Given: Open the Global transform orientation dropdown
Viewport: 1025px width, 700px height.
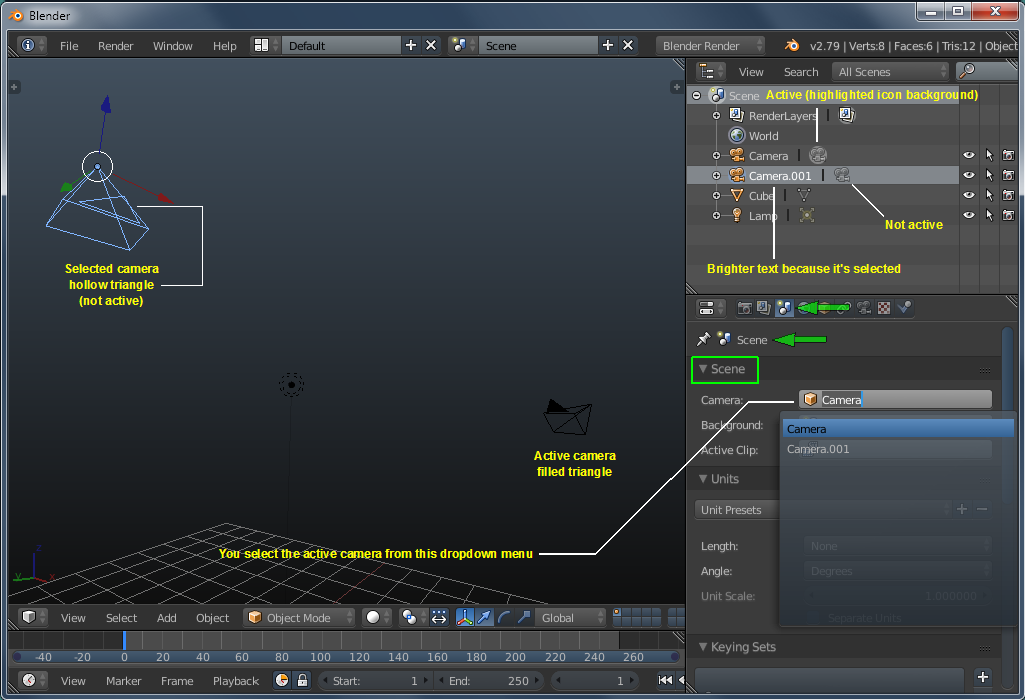Looking at the screenshot, I should 571,617.
